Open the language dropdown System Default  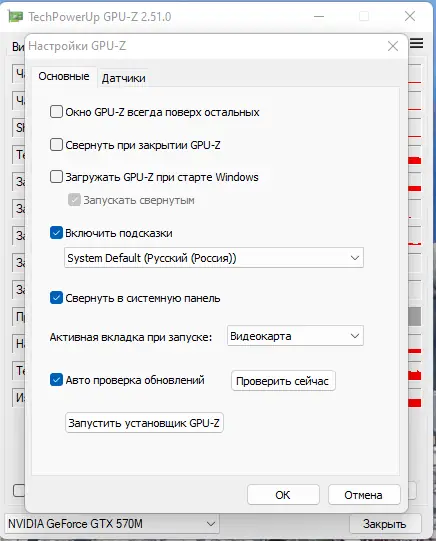214,258
